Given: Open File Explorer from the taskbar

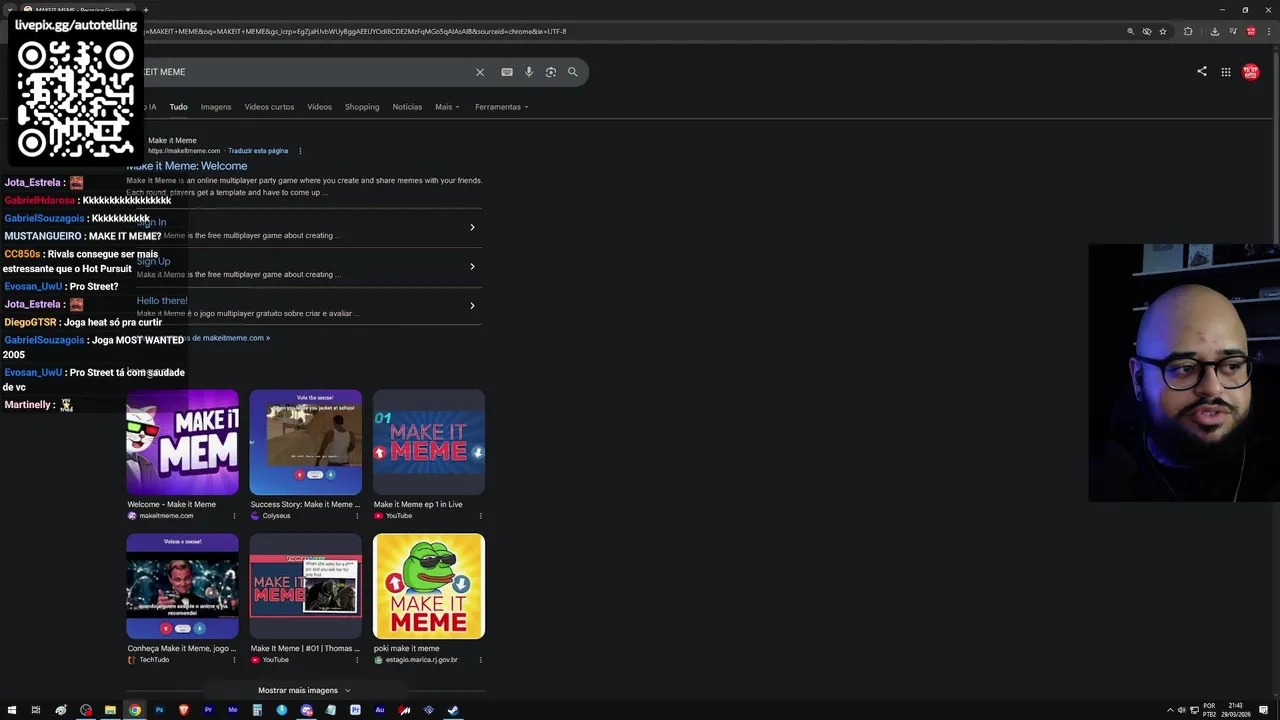Looking at the screenshot, I should 110,710.
